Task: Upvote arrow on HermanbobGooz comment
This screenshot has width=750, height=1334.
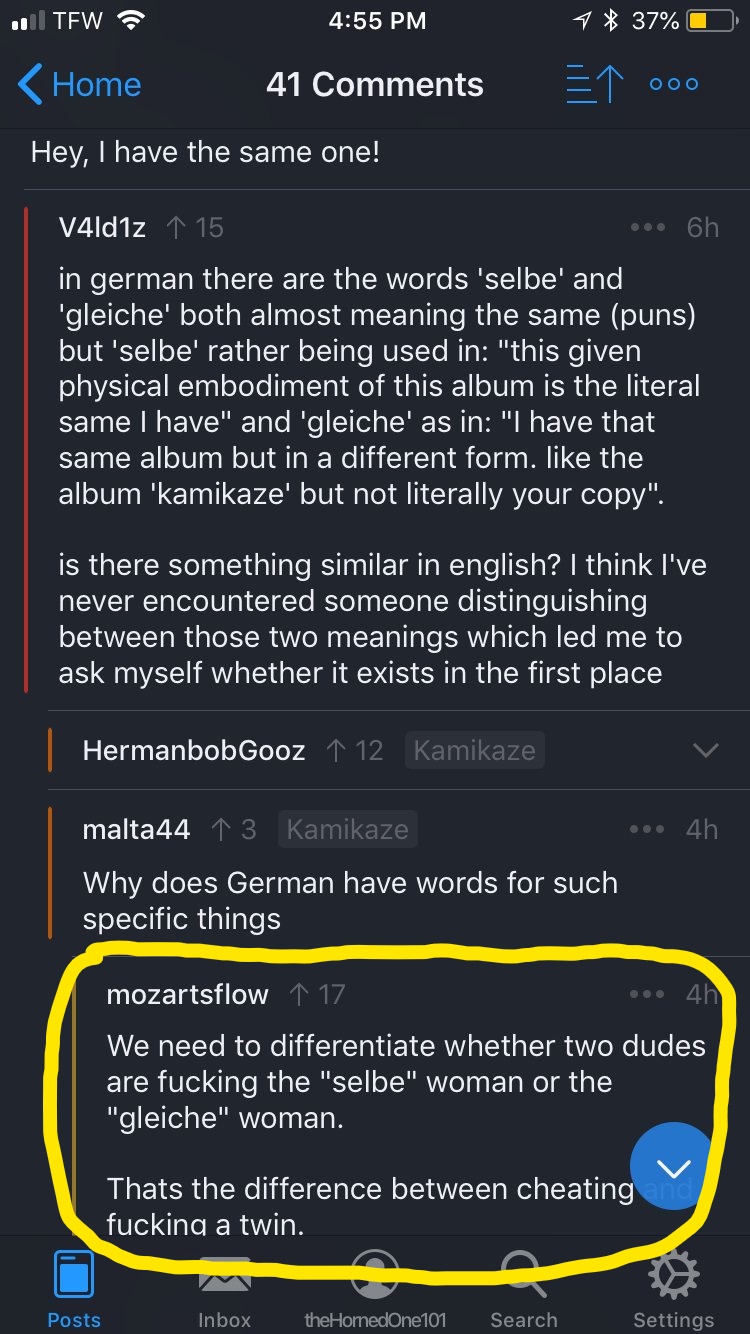Action: click(336, 750)
